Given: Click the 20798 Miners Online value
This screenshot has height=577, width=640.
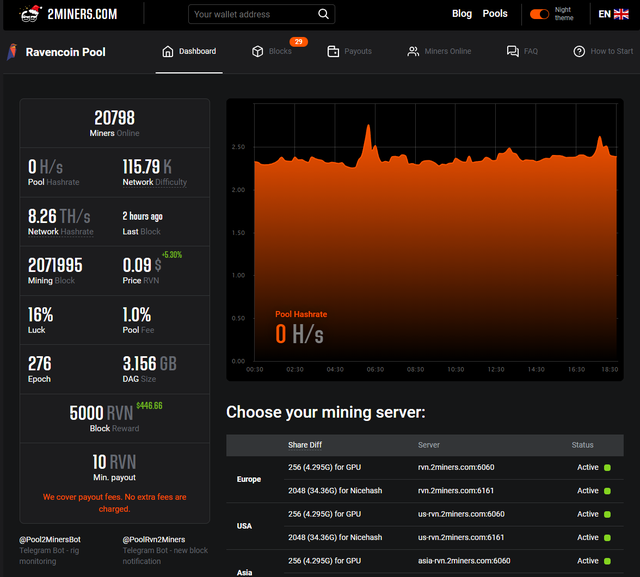Looking at the screenshot, I should tap(114, 118).
